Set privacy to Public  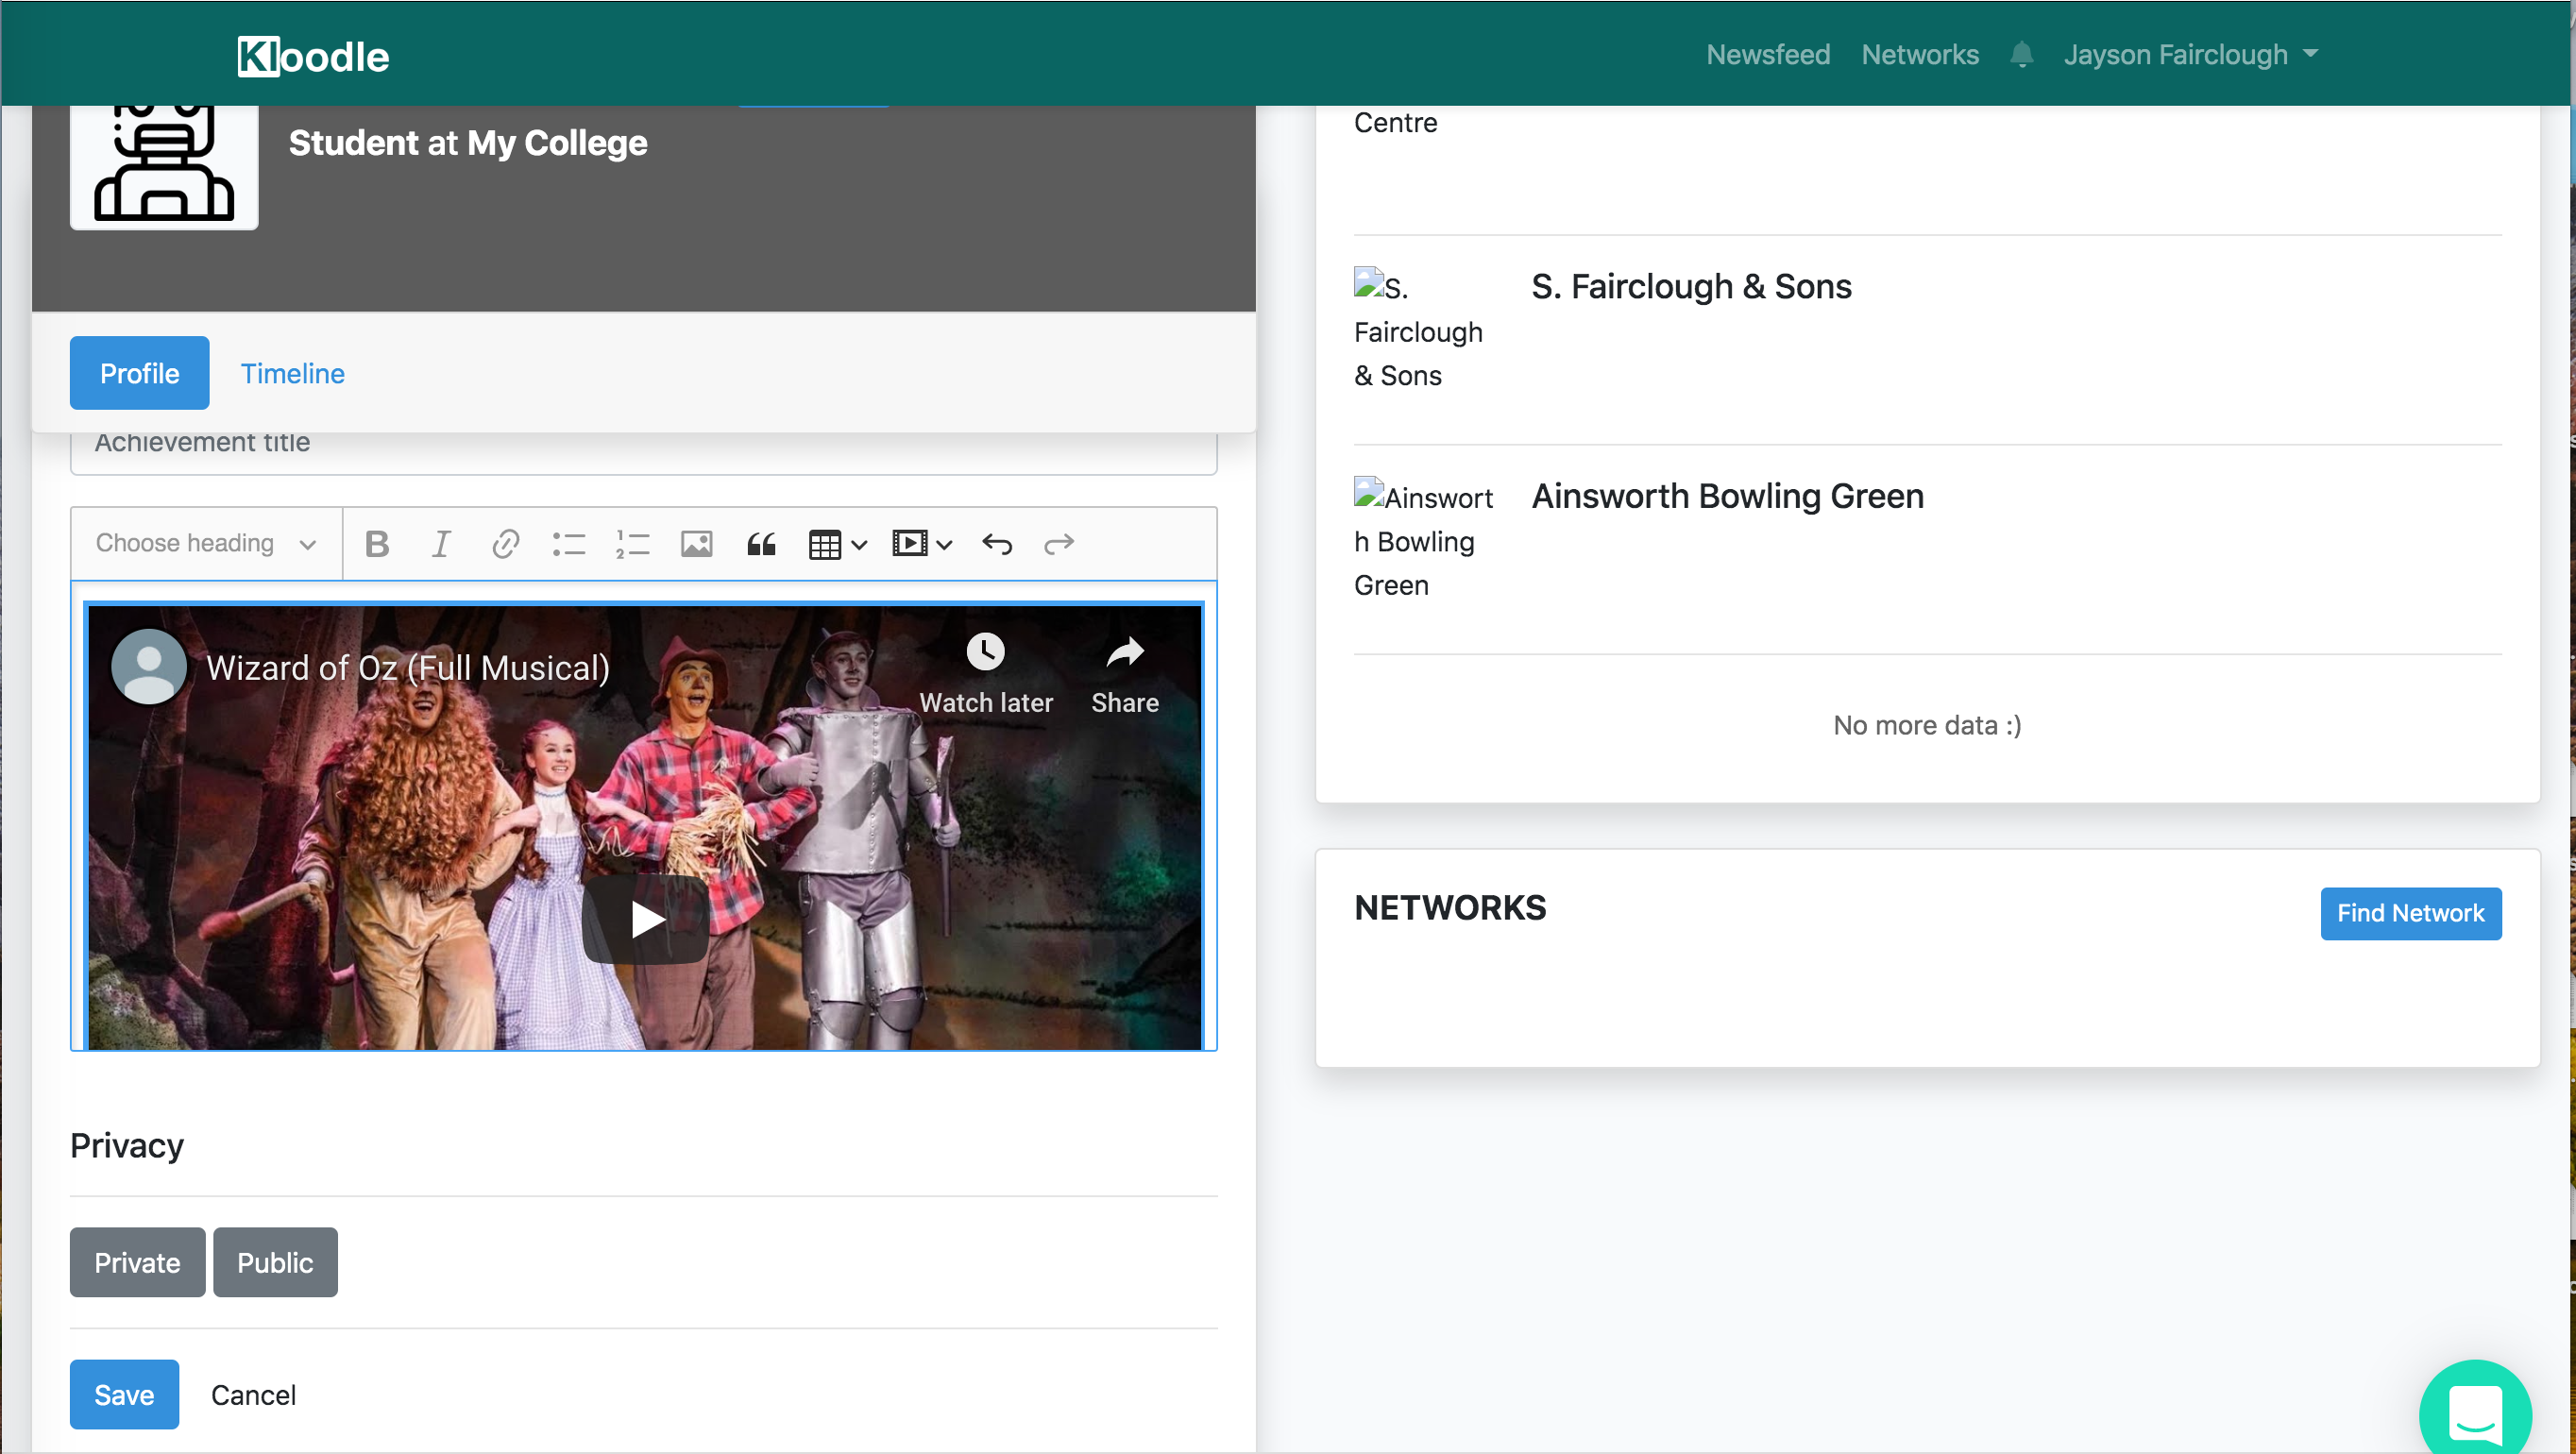(275, 1262)
